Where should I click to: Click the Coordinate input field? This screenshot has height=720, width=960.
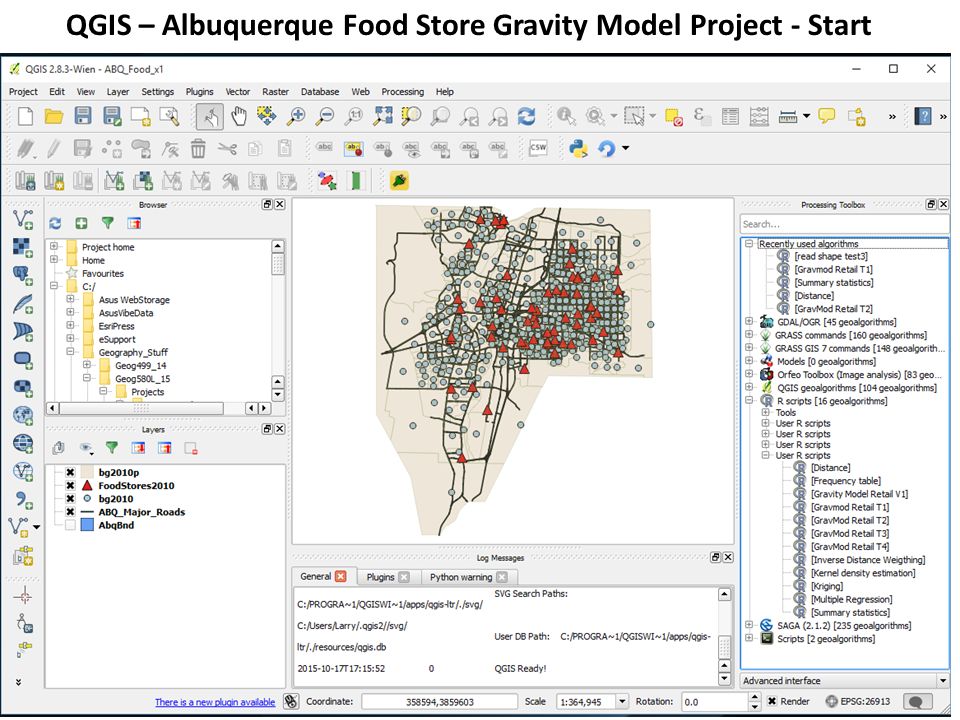pyautogui.click(x=440, y=702)
